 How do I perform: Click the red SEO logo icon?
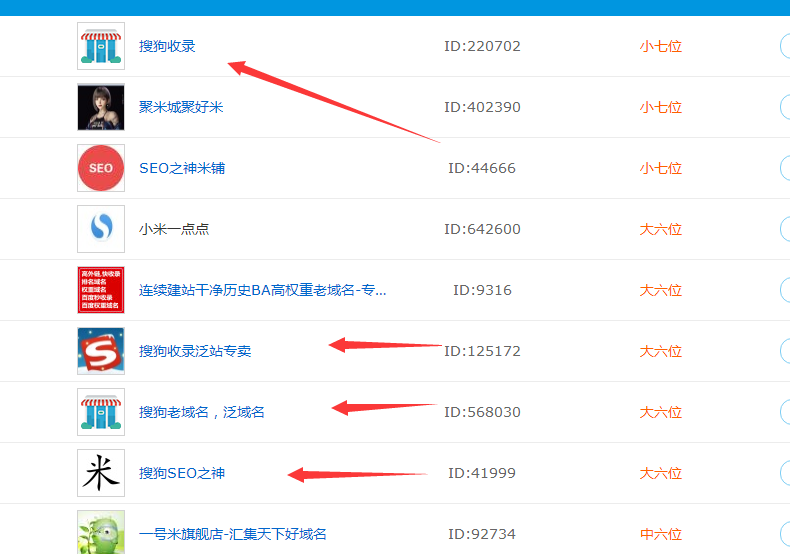(x=101, y=168)
